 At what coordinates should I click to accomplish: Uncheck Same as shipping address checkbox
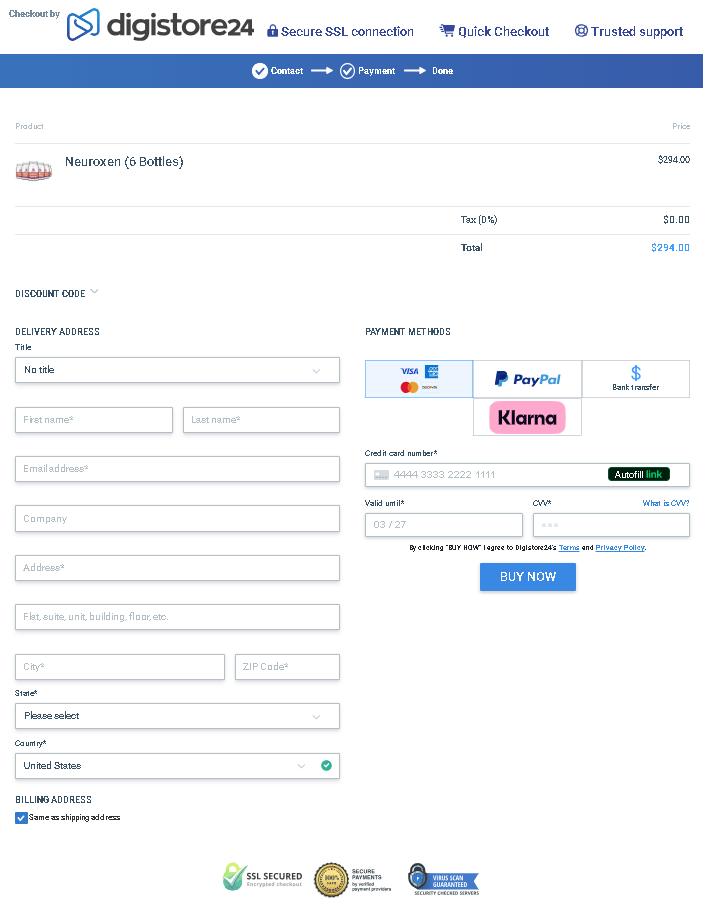(x=21, y=818)
